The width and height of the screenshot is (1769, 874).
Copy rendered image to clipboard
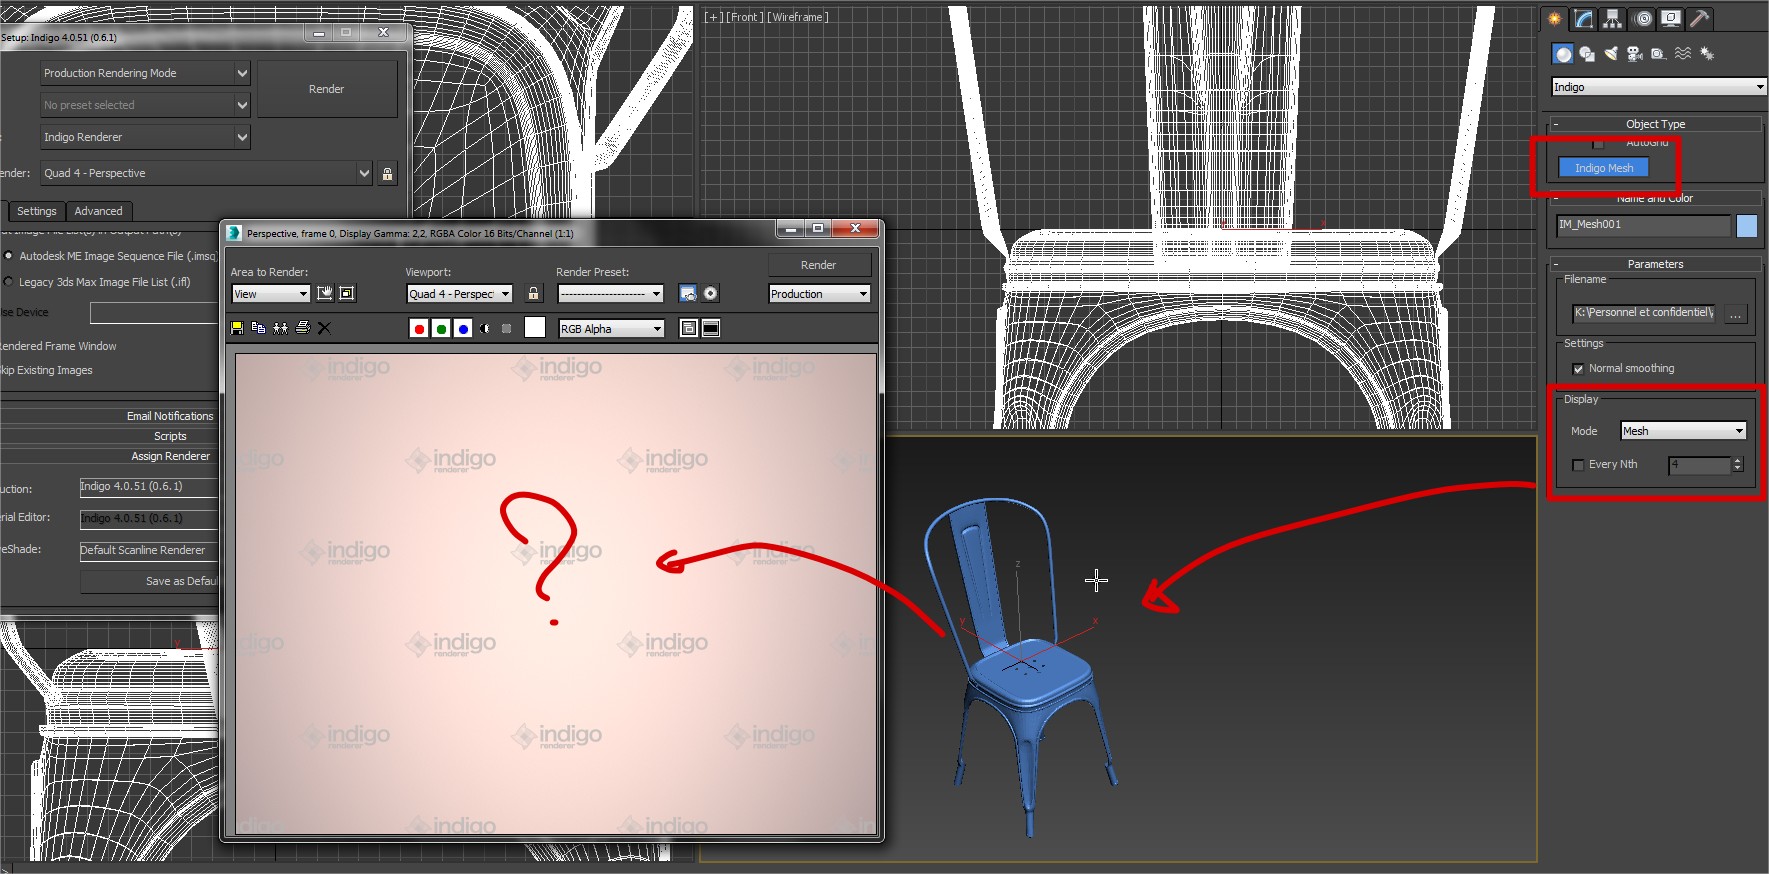258,328
